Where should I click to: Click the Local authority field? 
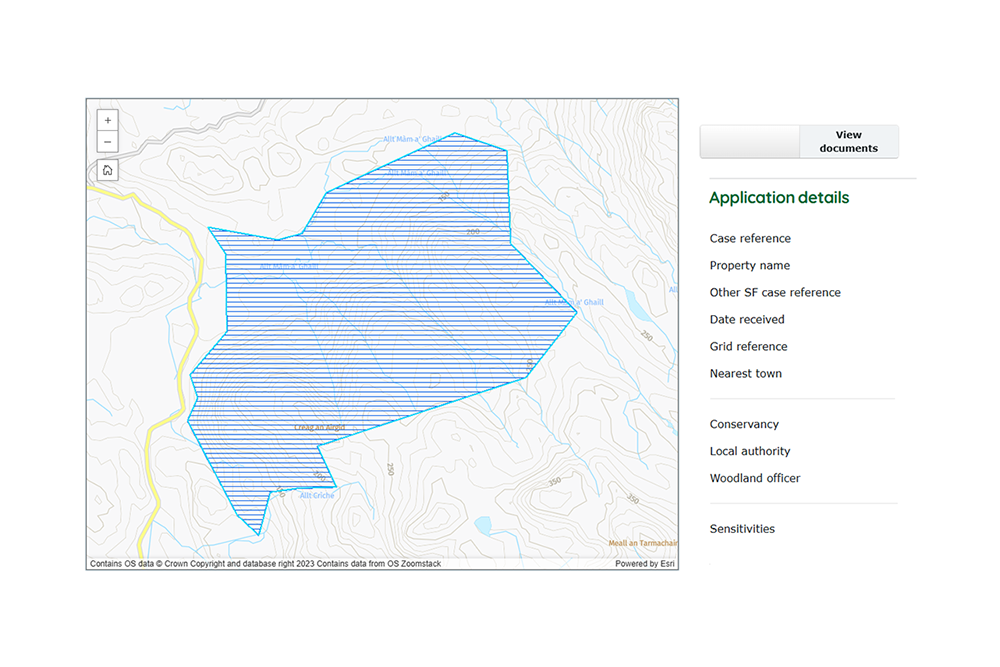click(x=750, y=451)
